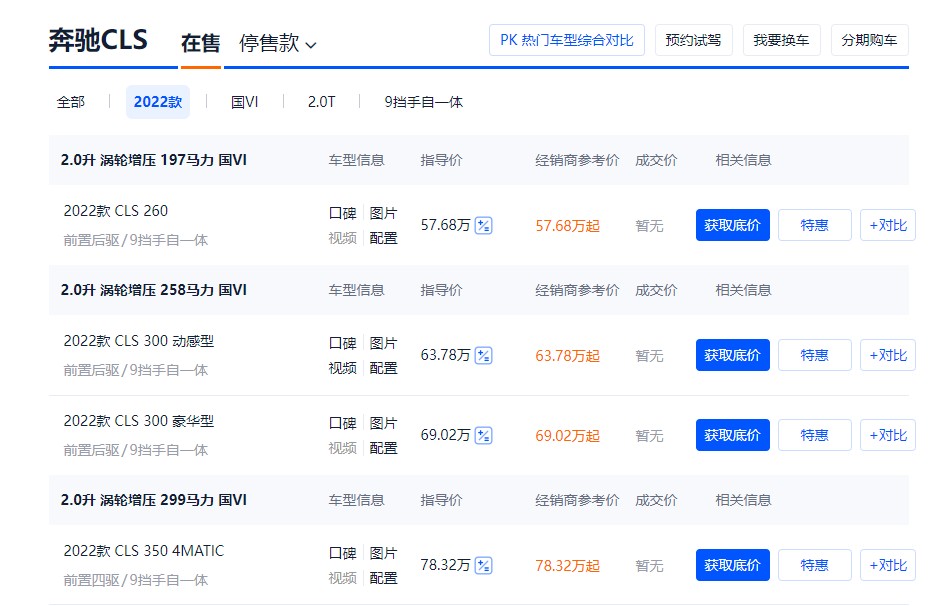Switch to the 在售 tab

pyautogui.click(x=200, y=43)
